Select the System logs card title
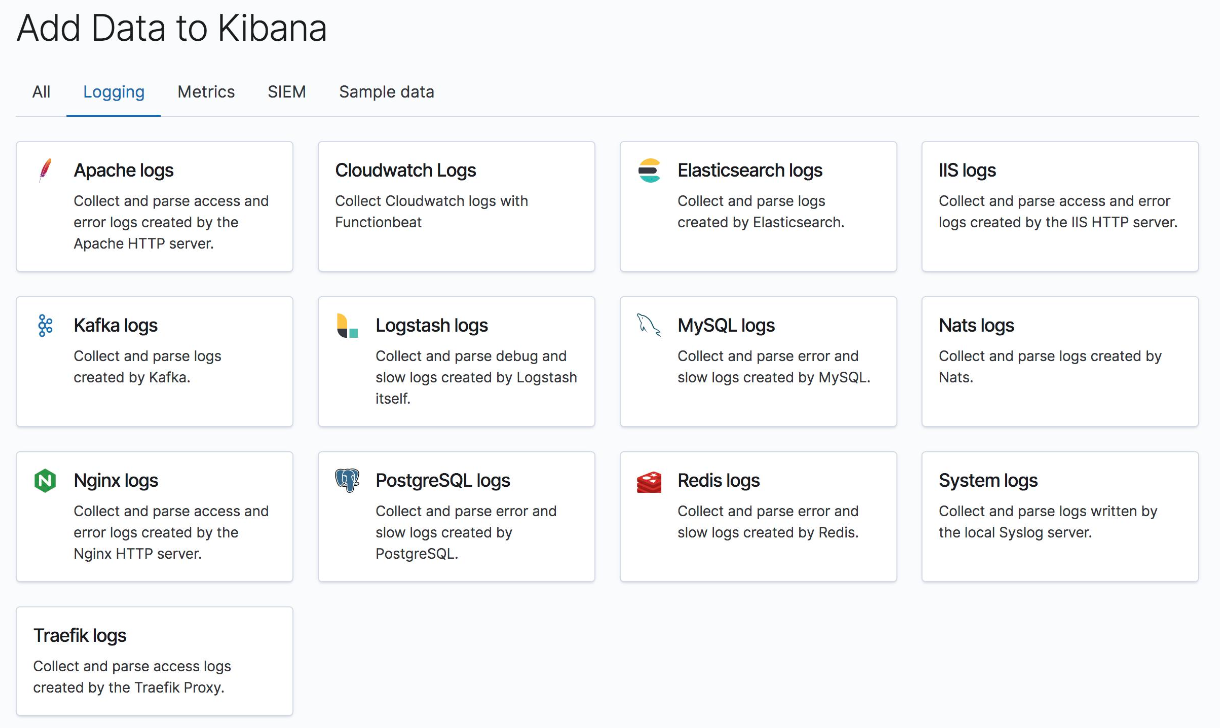The width and height of the screenshot is (1220, 728). click(989, 481)
